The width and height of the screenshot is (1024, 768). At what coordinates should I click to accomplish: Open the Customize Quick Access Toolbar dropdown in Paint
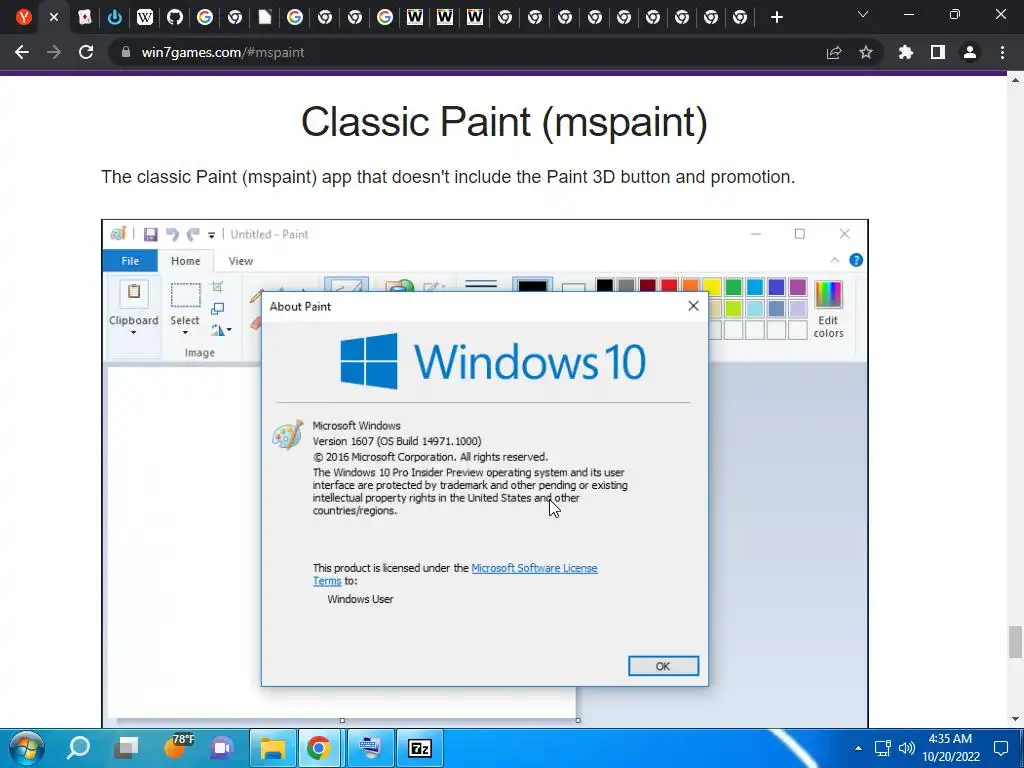pyautogui.click(x=212, y=235)
